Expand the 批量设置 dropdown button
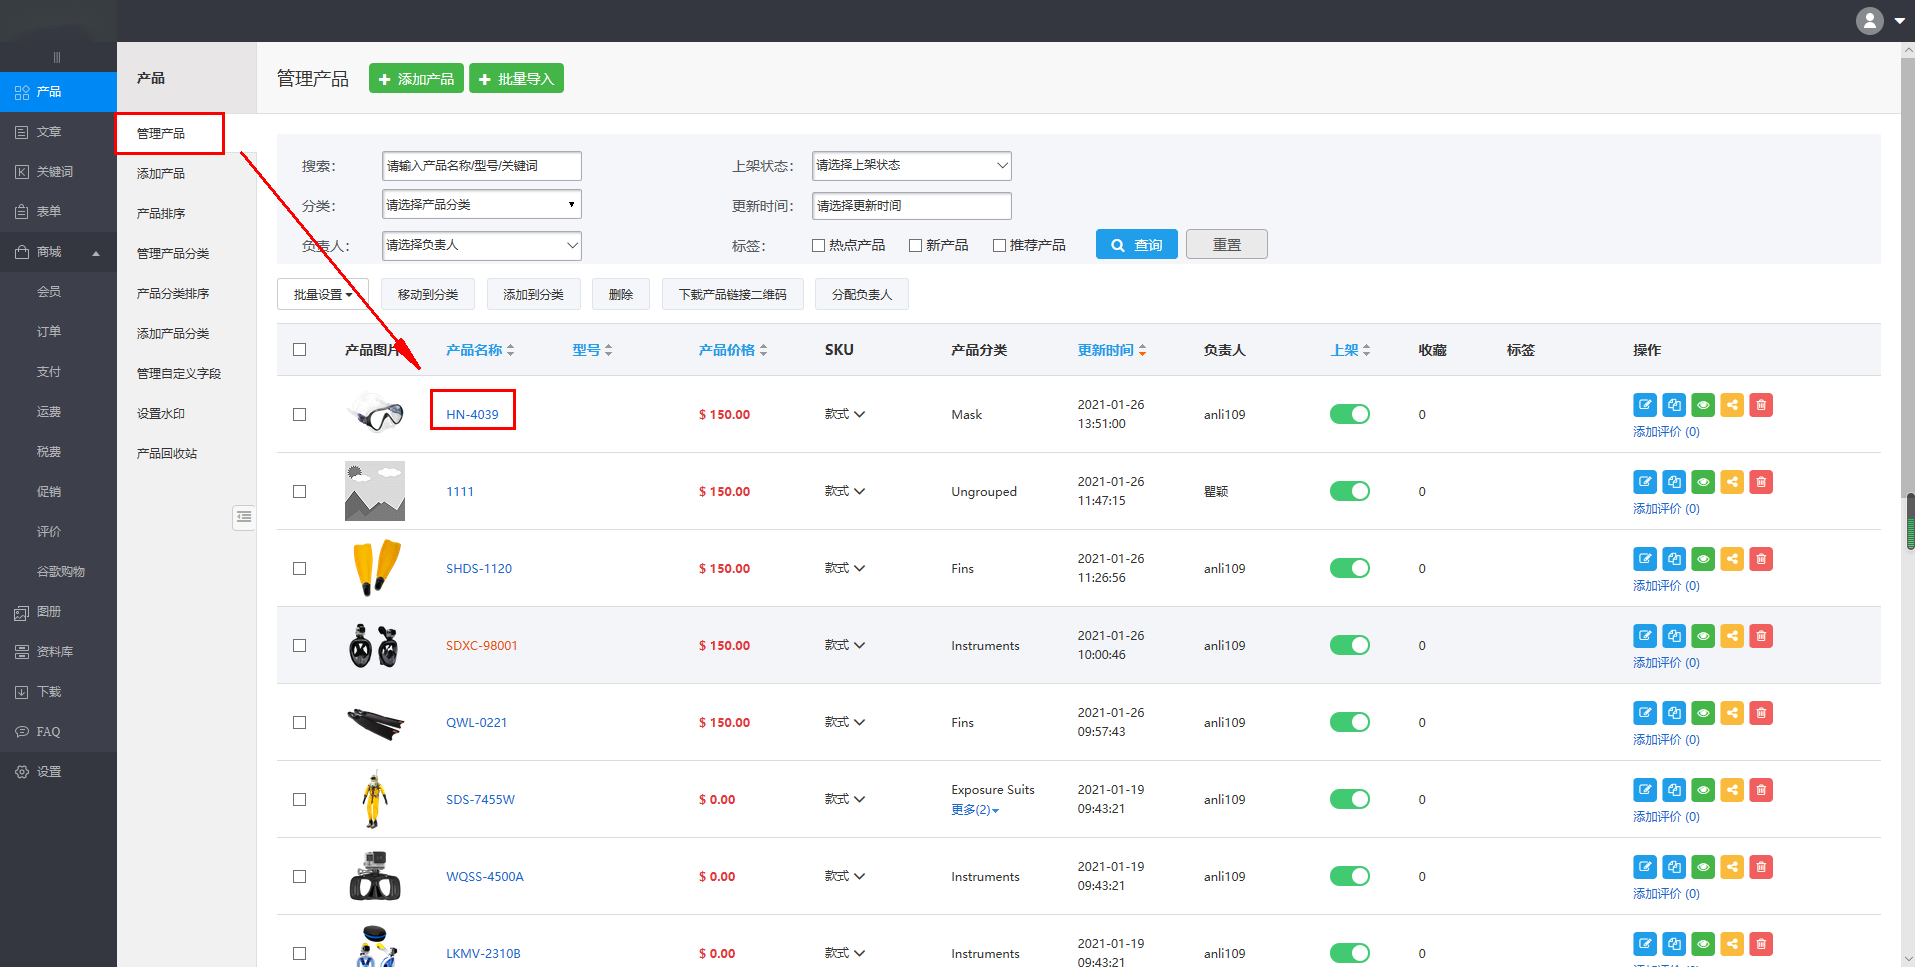Screen dimensions: 1915x967 (322, 294)
